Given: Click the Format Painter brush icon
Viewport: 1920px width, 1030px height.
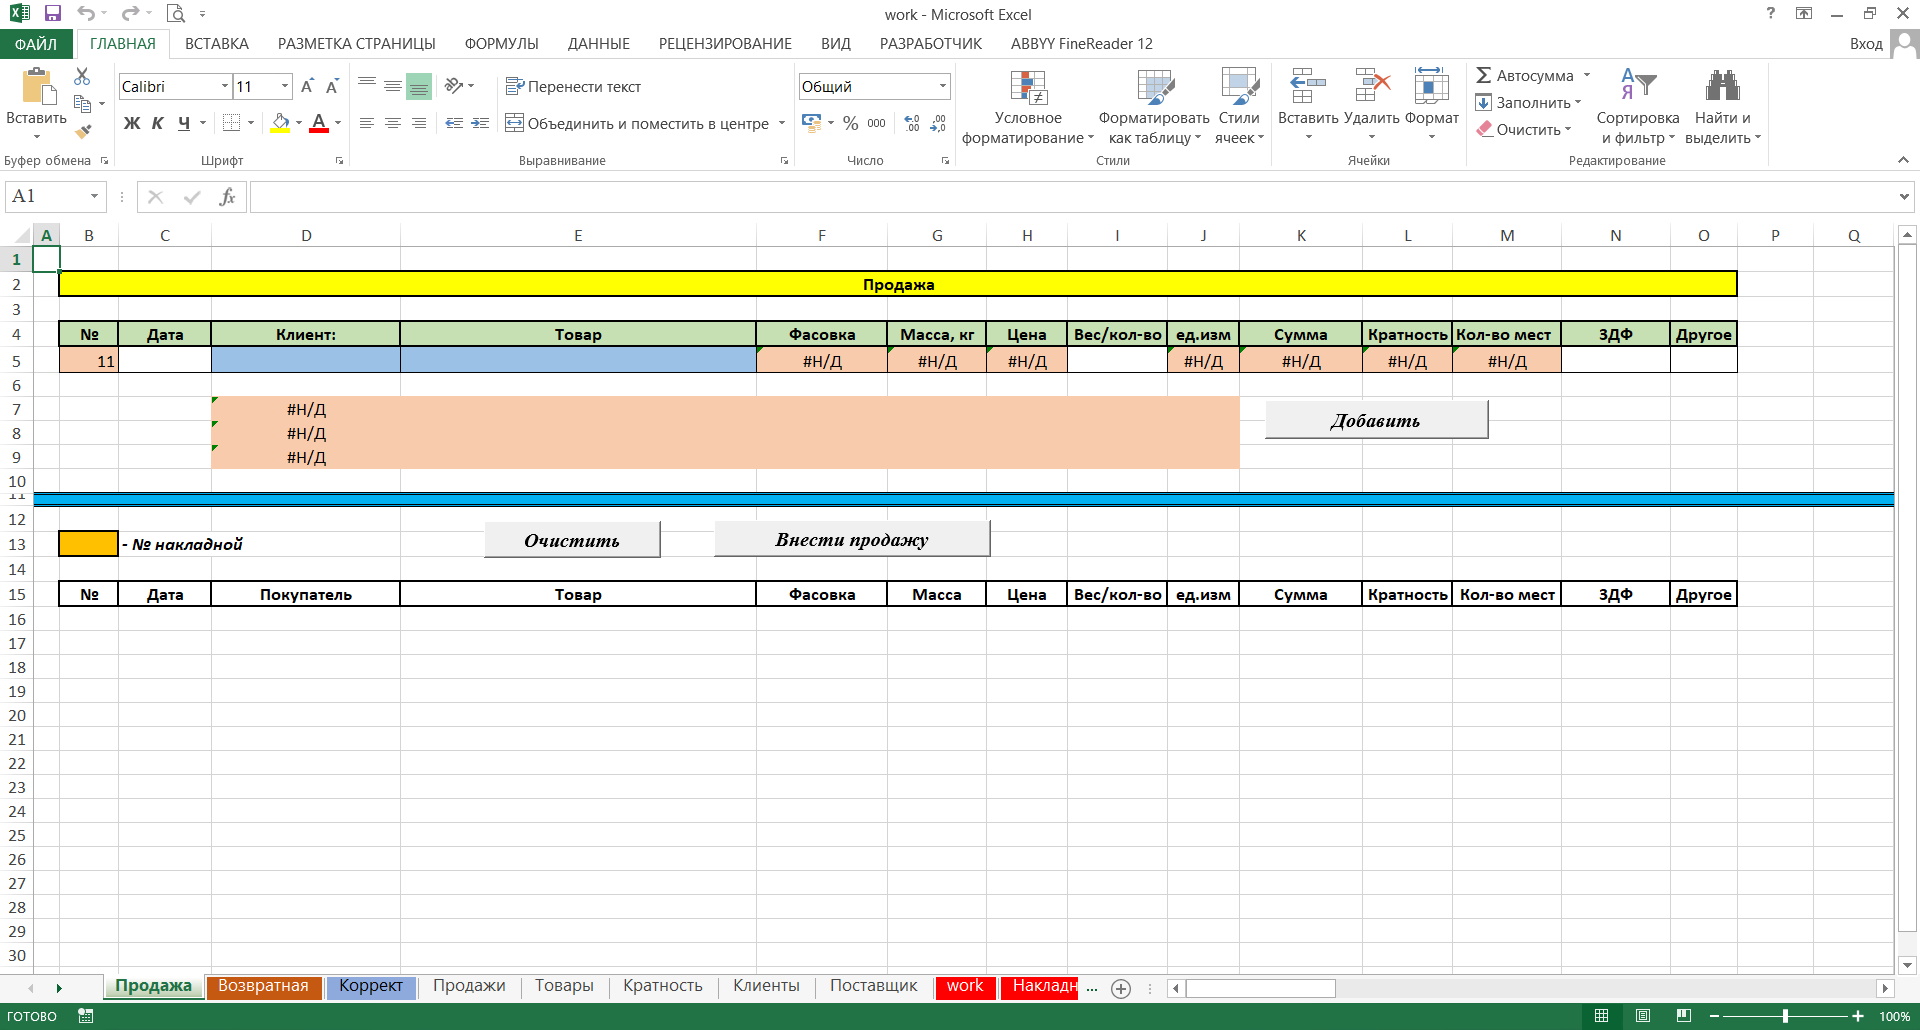Looking at the screenshot, I should [83, 129].
